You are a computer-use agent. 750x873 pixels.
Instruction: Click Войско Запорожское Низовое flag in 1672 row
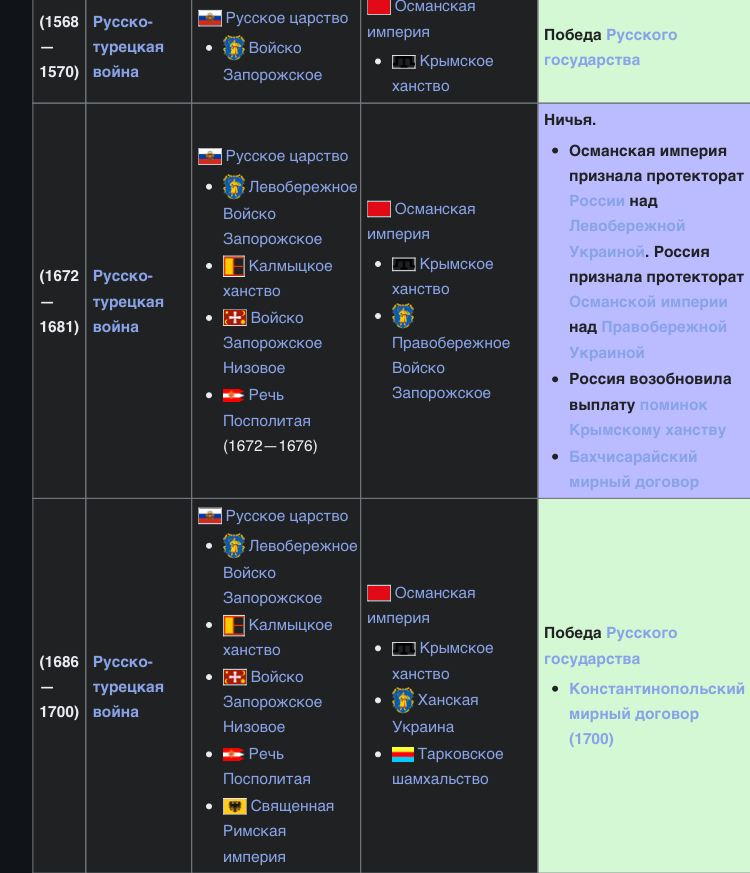point(234,318)
